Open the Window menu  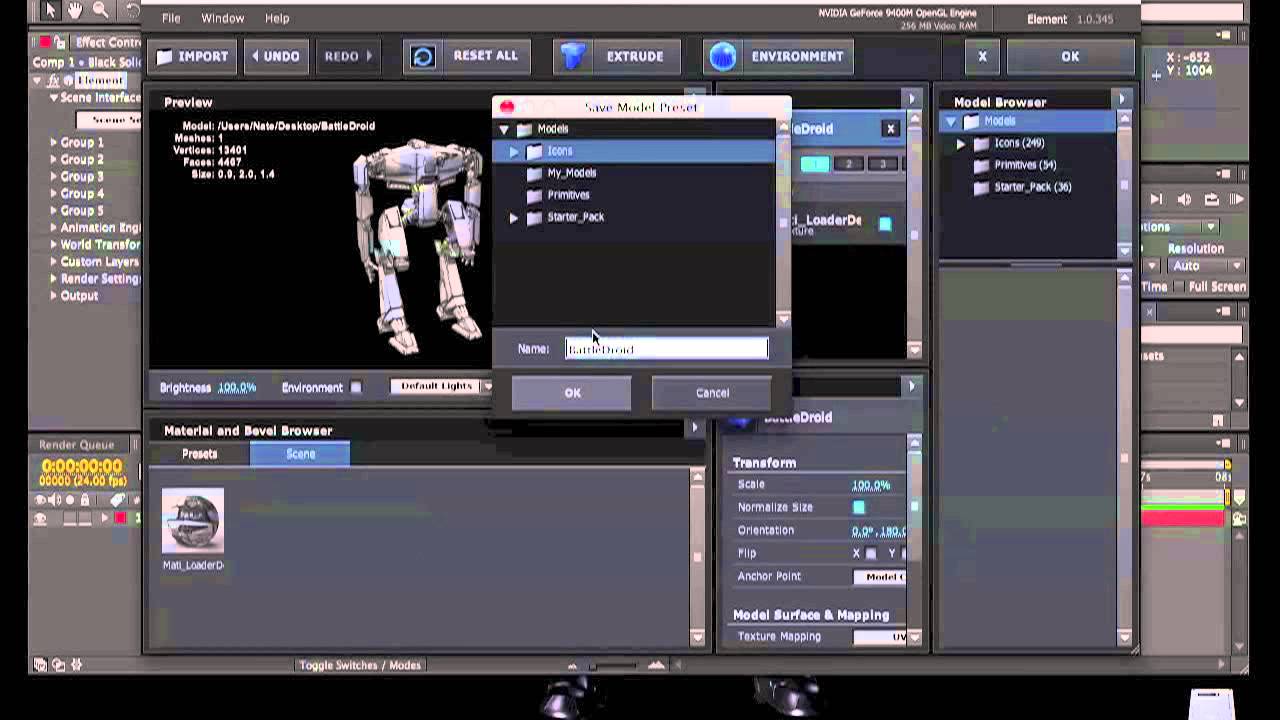pos(222,18)
